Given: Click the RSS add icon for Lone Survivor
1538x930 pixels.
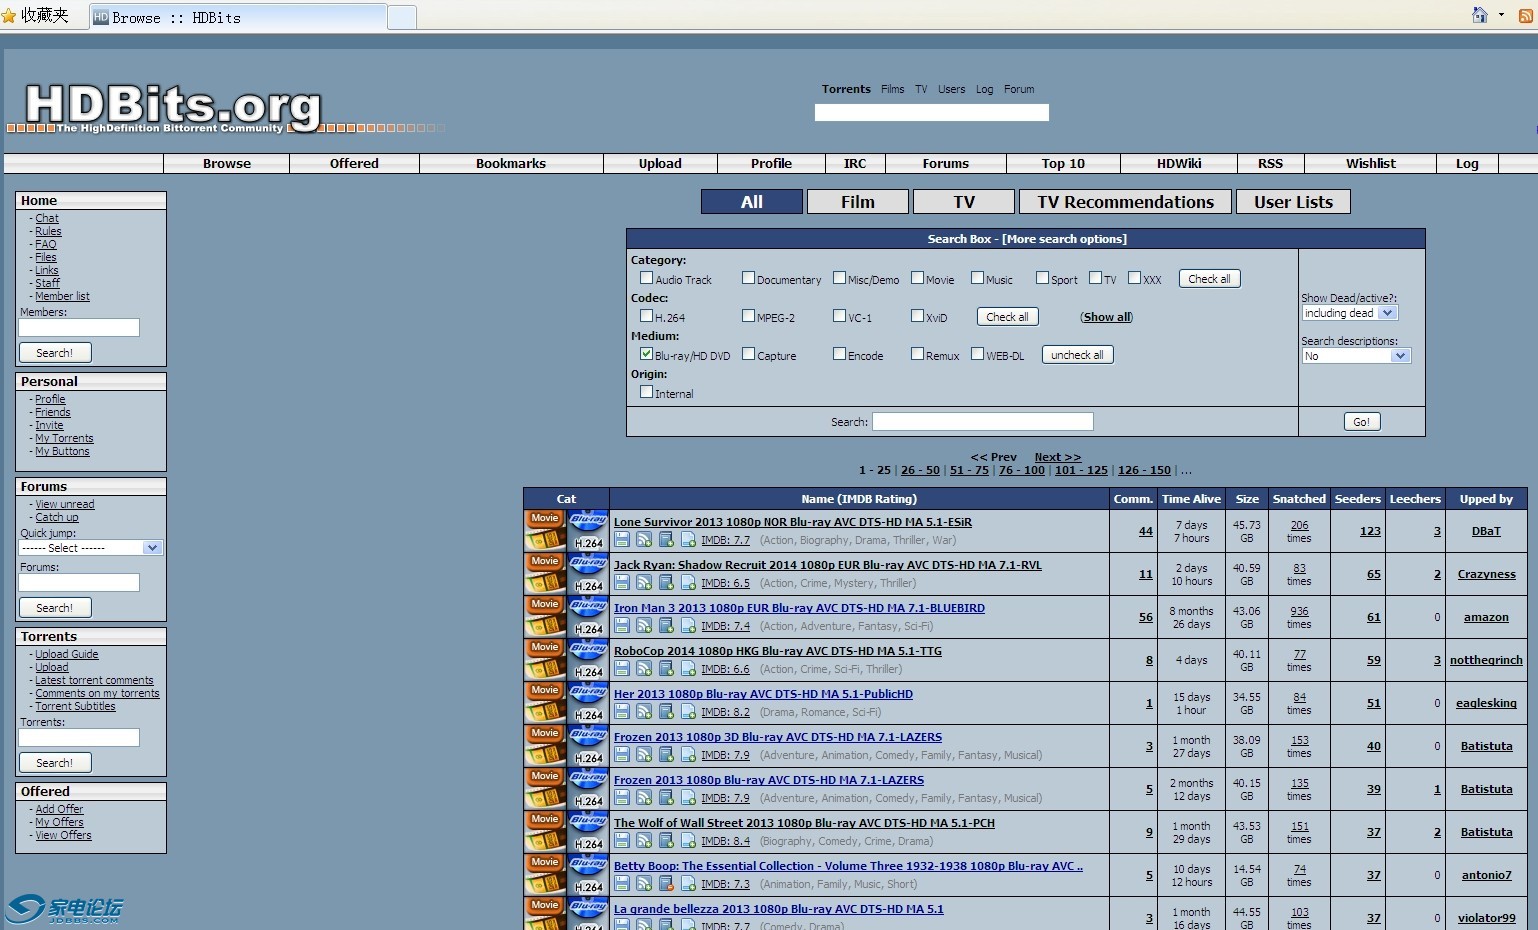Looking at the screenshot, I should tap(644, 540).
